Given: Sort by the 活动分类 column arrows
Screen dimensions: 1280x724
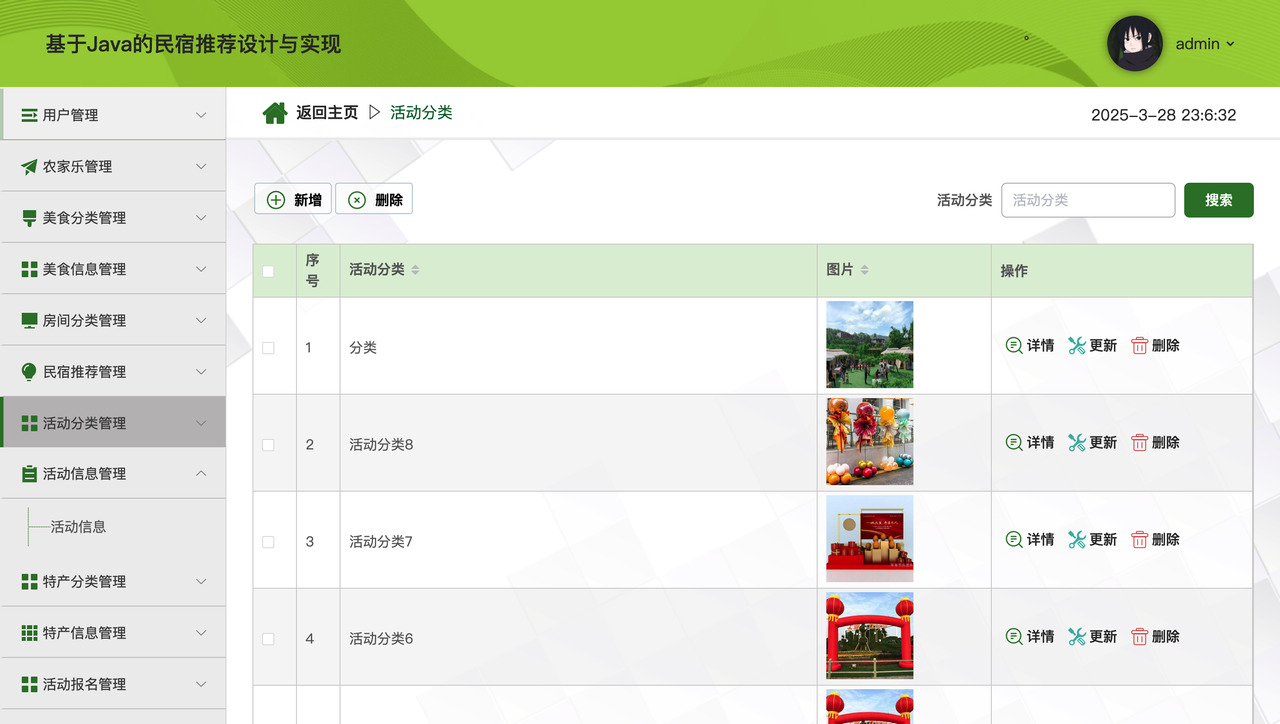Looking at the screenshot, I should [415, 270].
